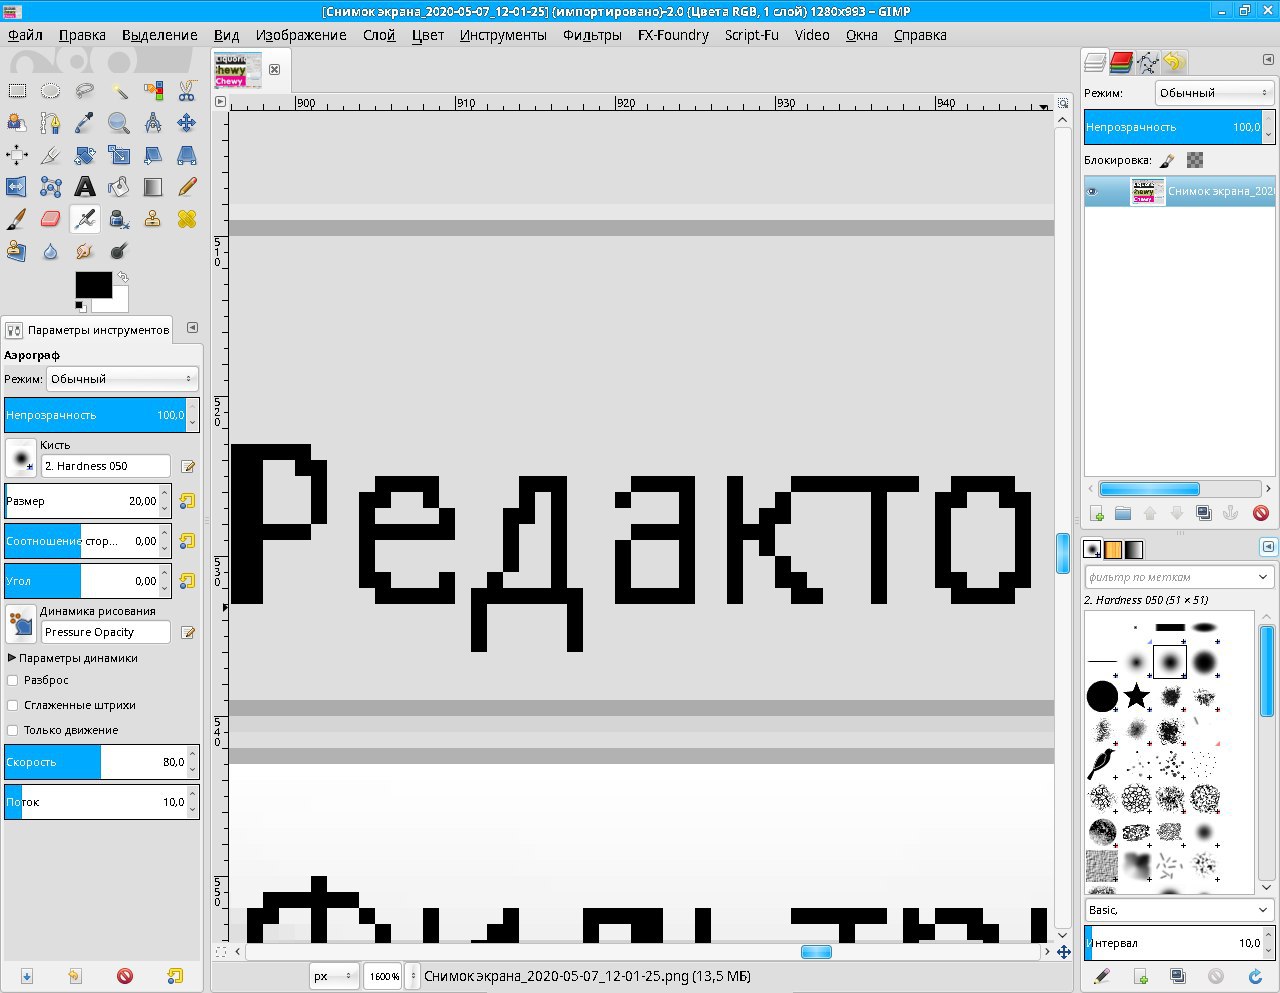Viewport: 1280px width, 993px height.
Task: Switch to the Undo History tab
Action: 1174,63
